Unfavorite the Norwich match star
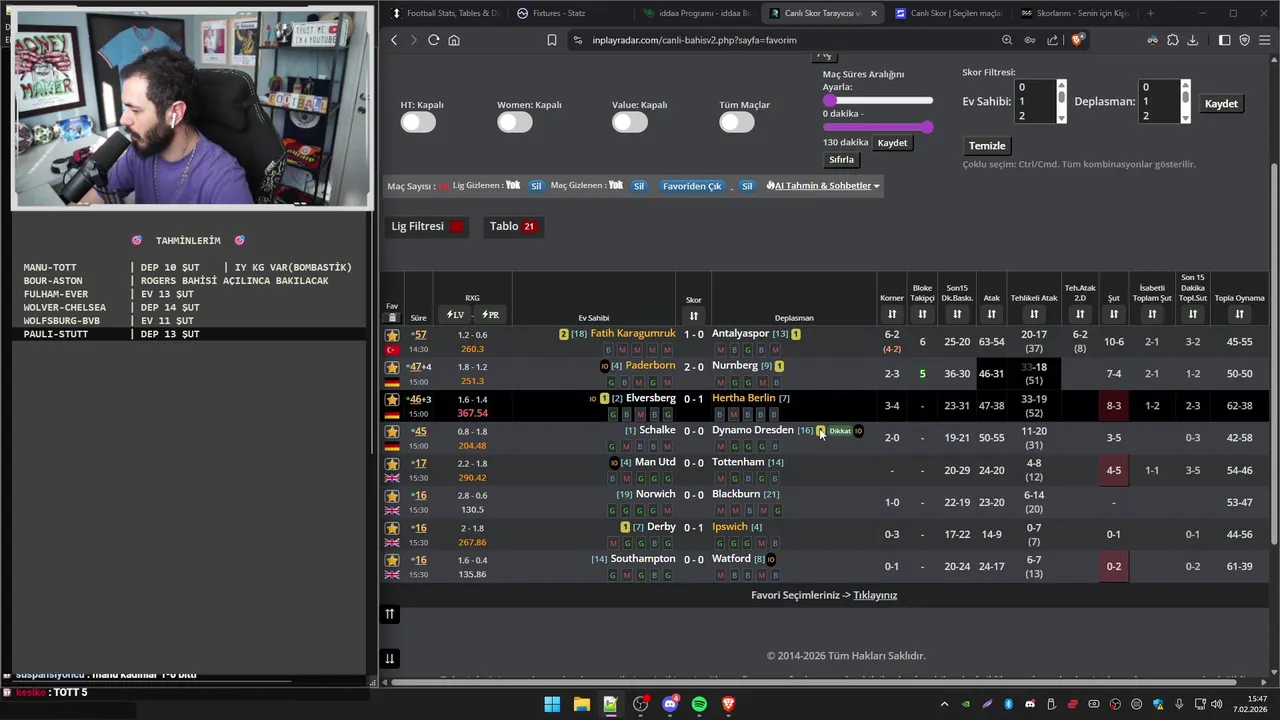Image resolution: width=1280 pixels, height=720 pixels. [x=392, y=495]
